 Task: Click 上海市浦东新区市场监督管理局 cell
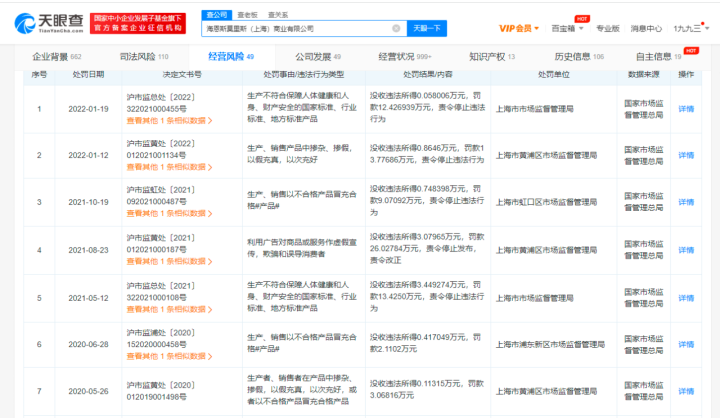(550, 345)
